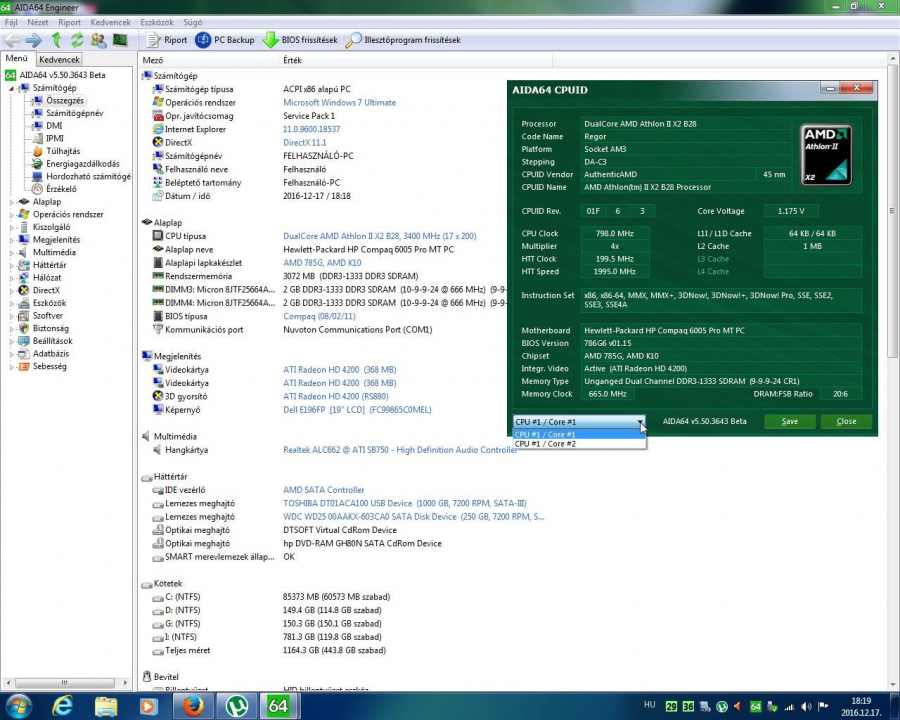Open the Eszközök menu
Viewport: 900px width, 720px height.
tap(157, 22)
